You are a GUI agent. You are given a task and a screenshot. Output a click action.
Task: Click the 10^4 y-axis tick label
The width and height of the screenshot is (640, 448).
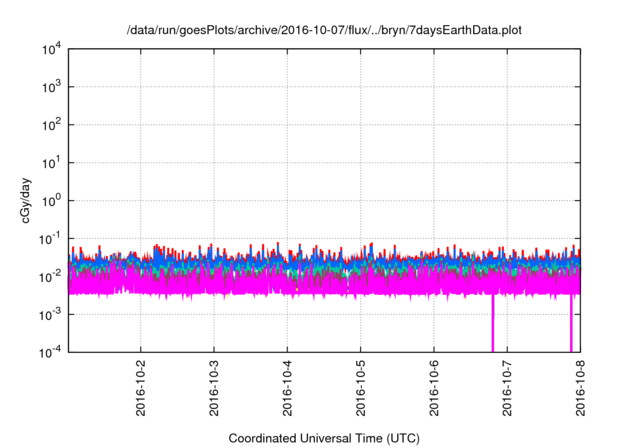(x=51, y=49)
